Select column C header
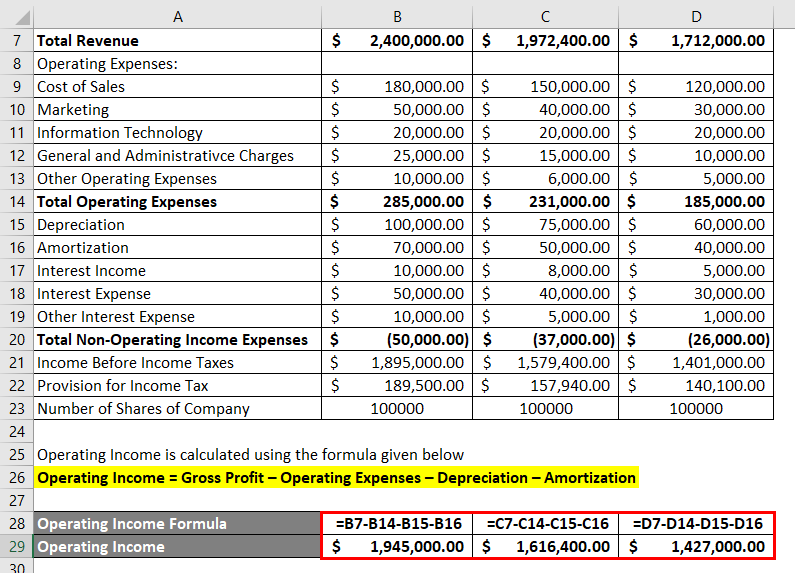This screenshot has height=573, width=795. [546, 17]
